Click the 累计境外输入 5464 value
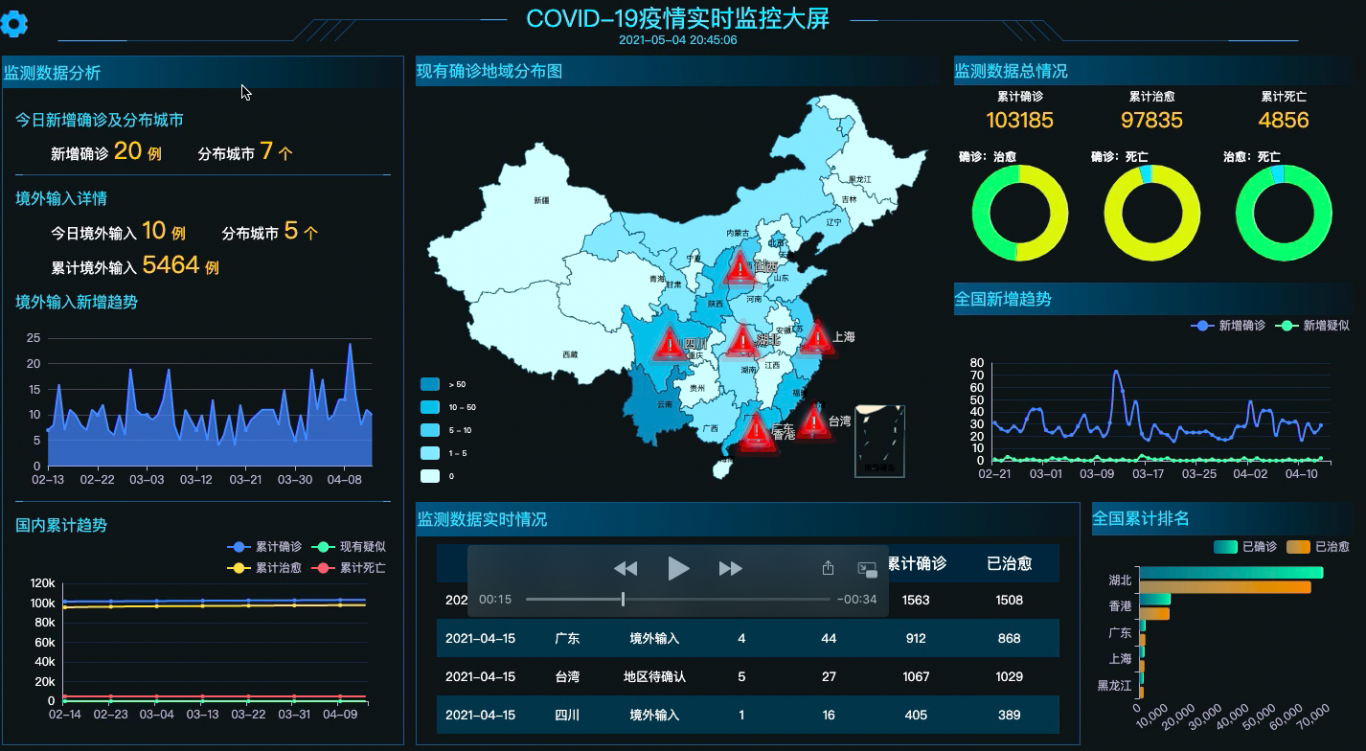This screenshot has width=1366, height=751. tap(171, 265)
